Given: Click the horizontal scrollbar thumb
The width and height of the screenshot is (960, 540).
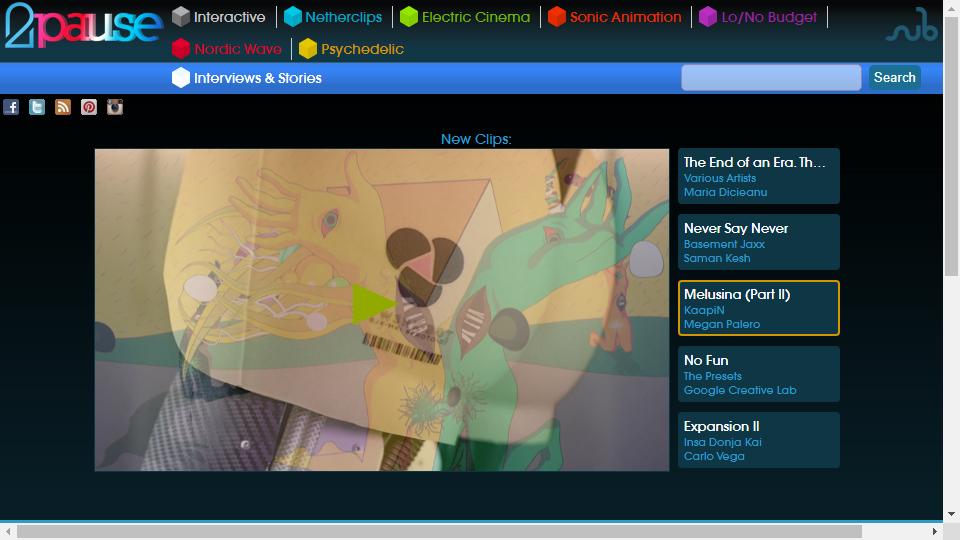Looking at the screenshot, I should (439, 531).
